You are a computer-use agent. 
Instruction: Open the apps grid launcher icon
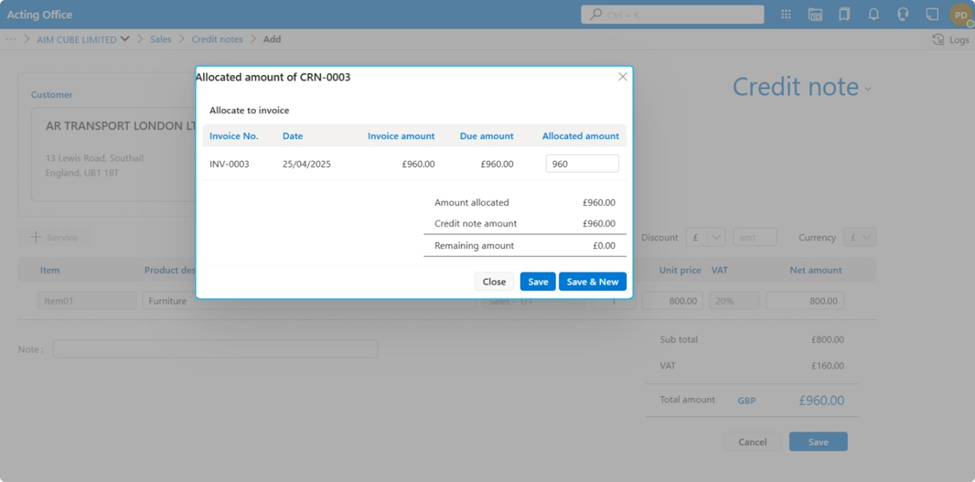click(x=786, y=15)
